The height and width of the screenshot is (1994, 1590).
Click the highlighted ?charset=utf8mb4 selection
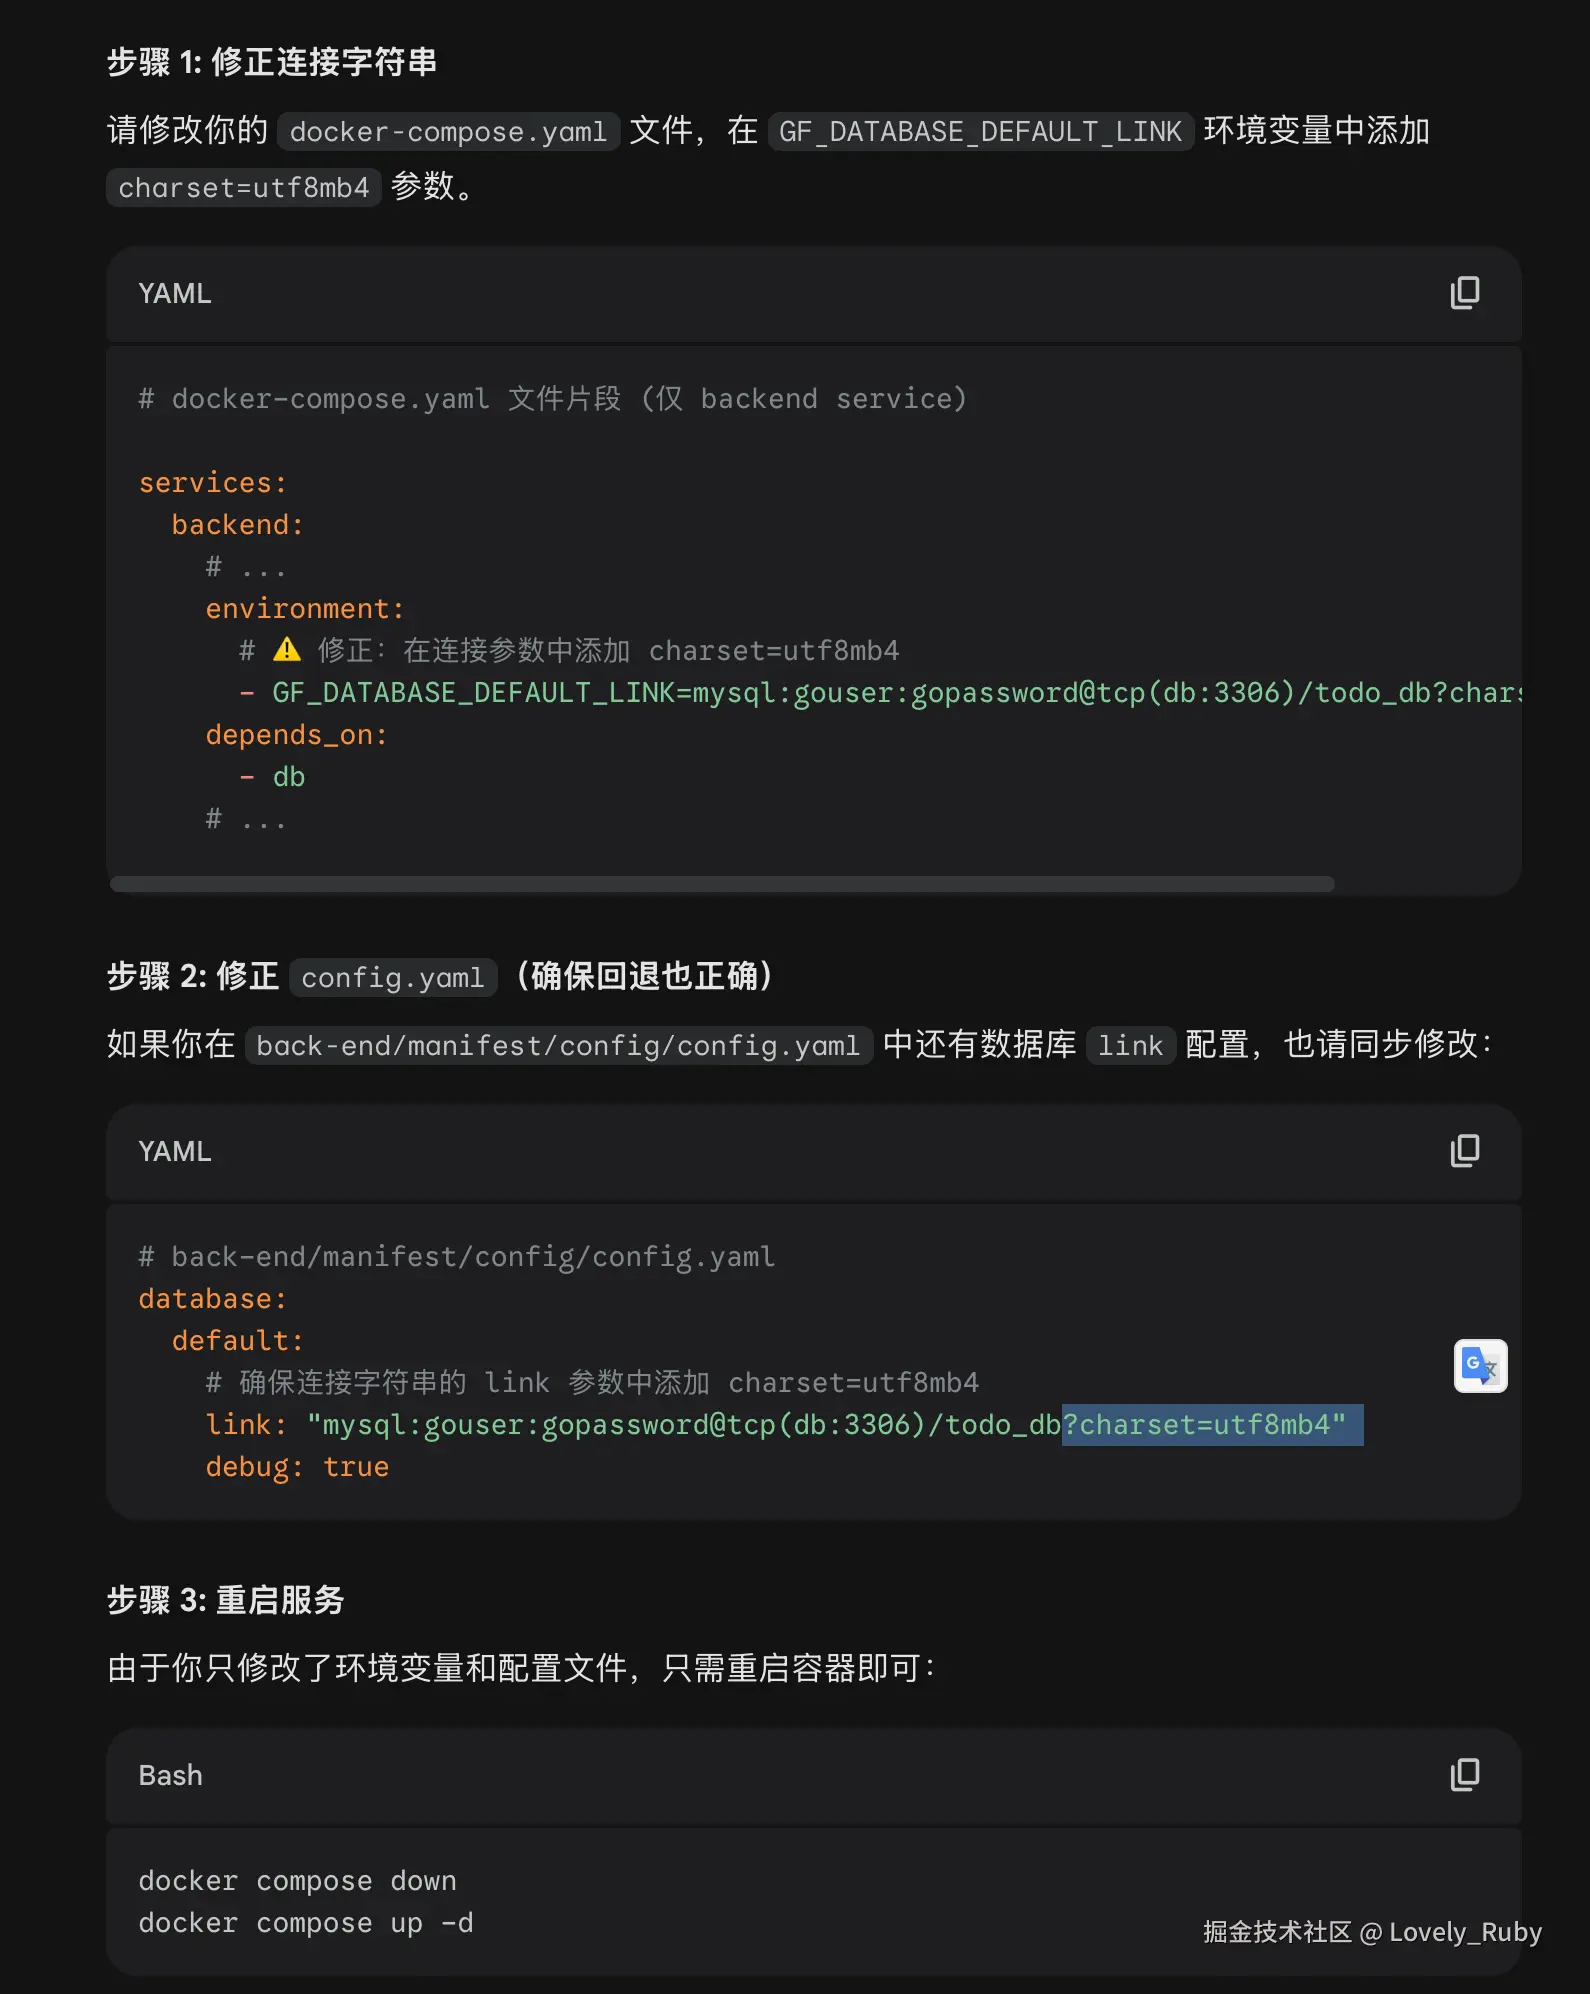click(x=1212, y=1424)
